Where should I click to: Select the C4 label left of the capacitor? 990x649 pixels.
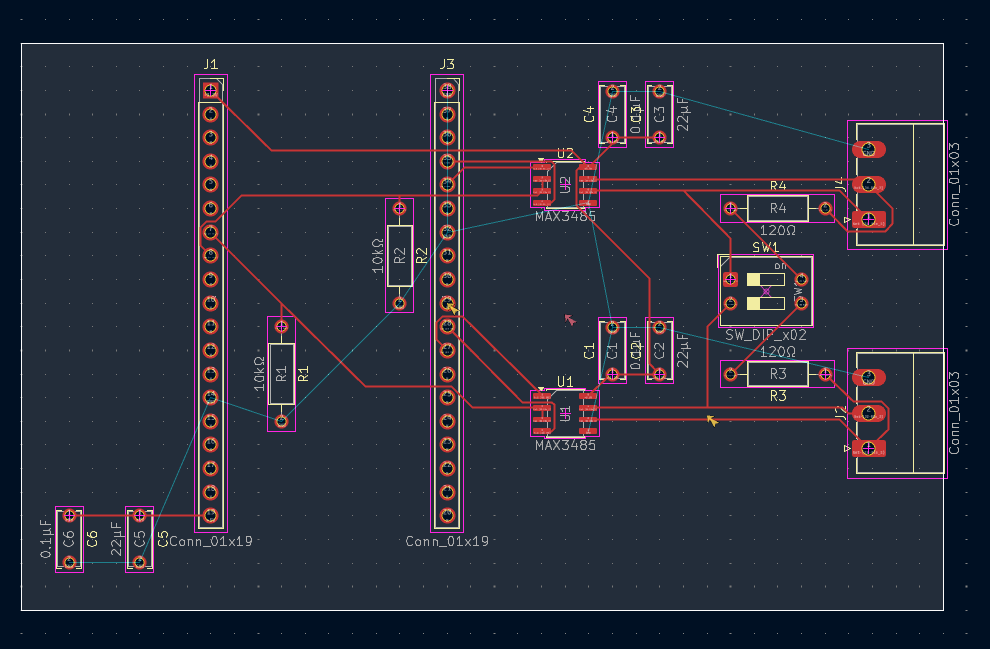[x=589, y=114]
